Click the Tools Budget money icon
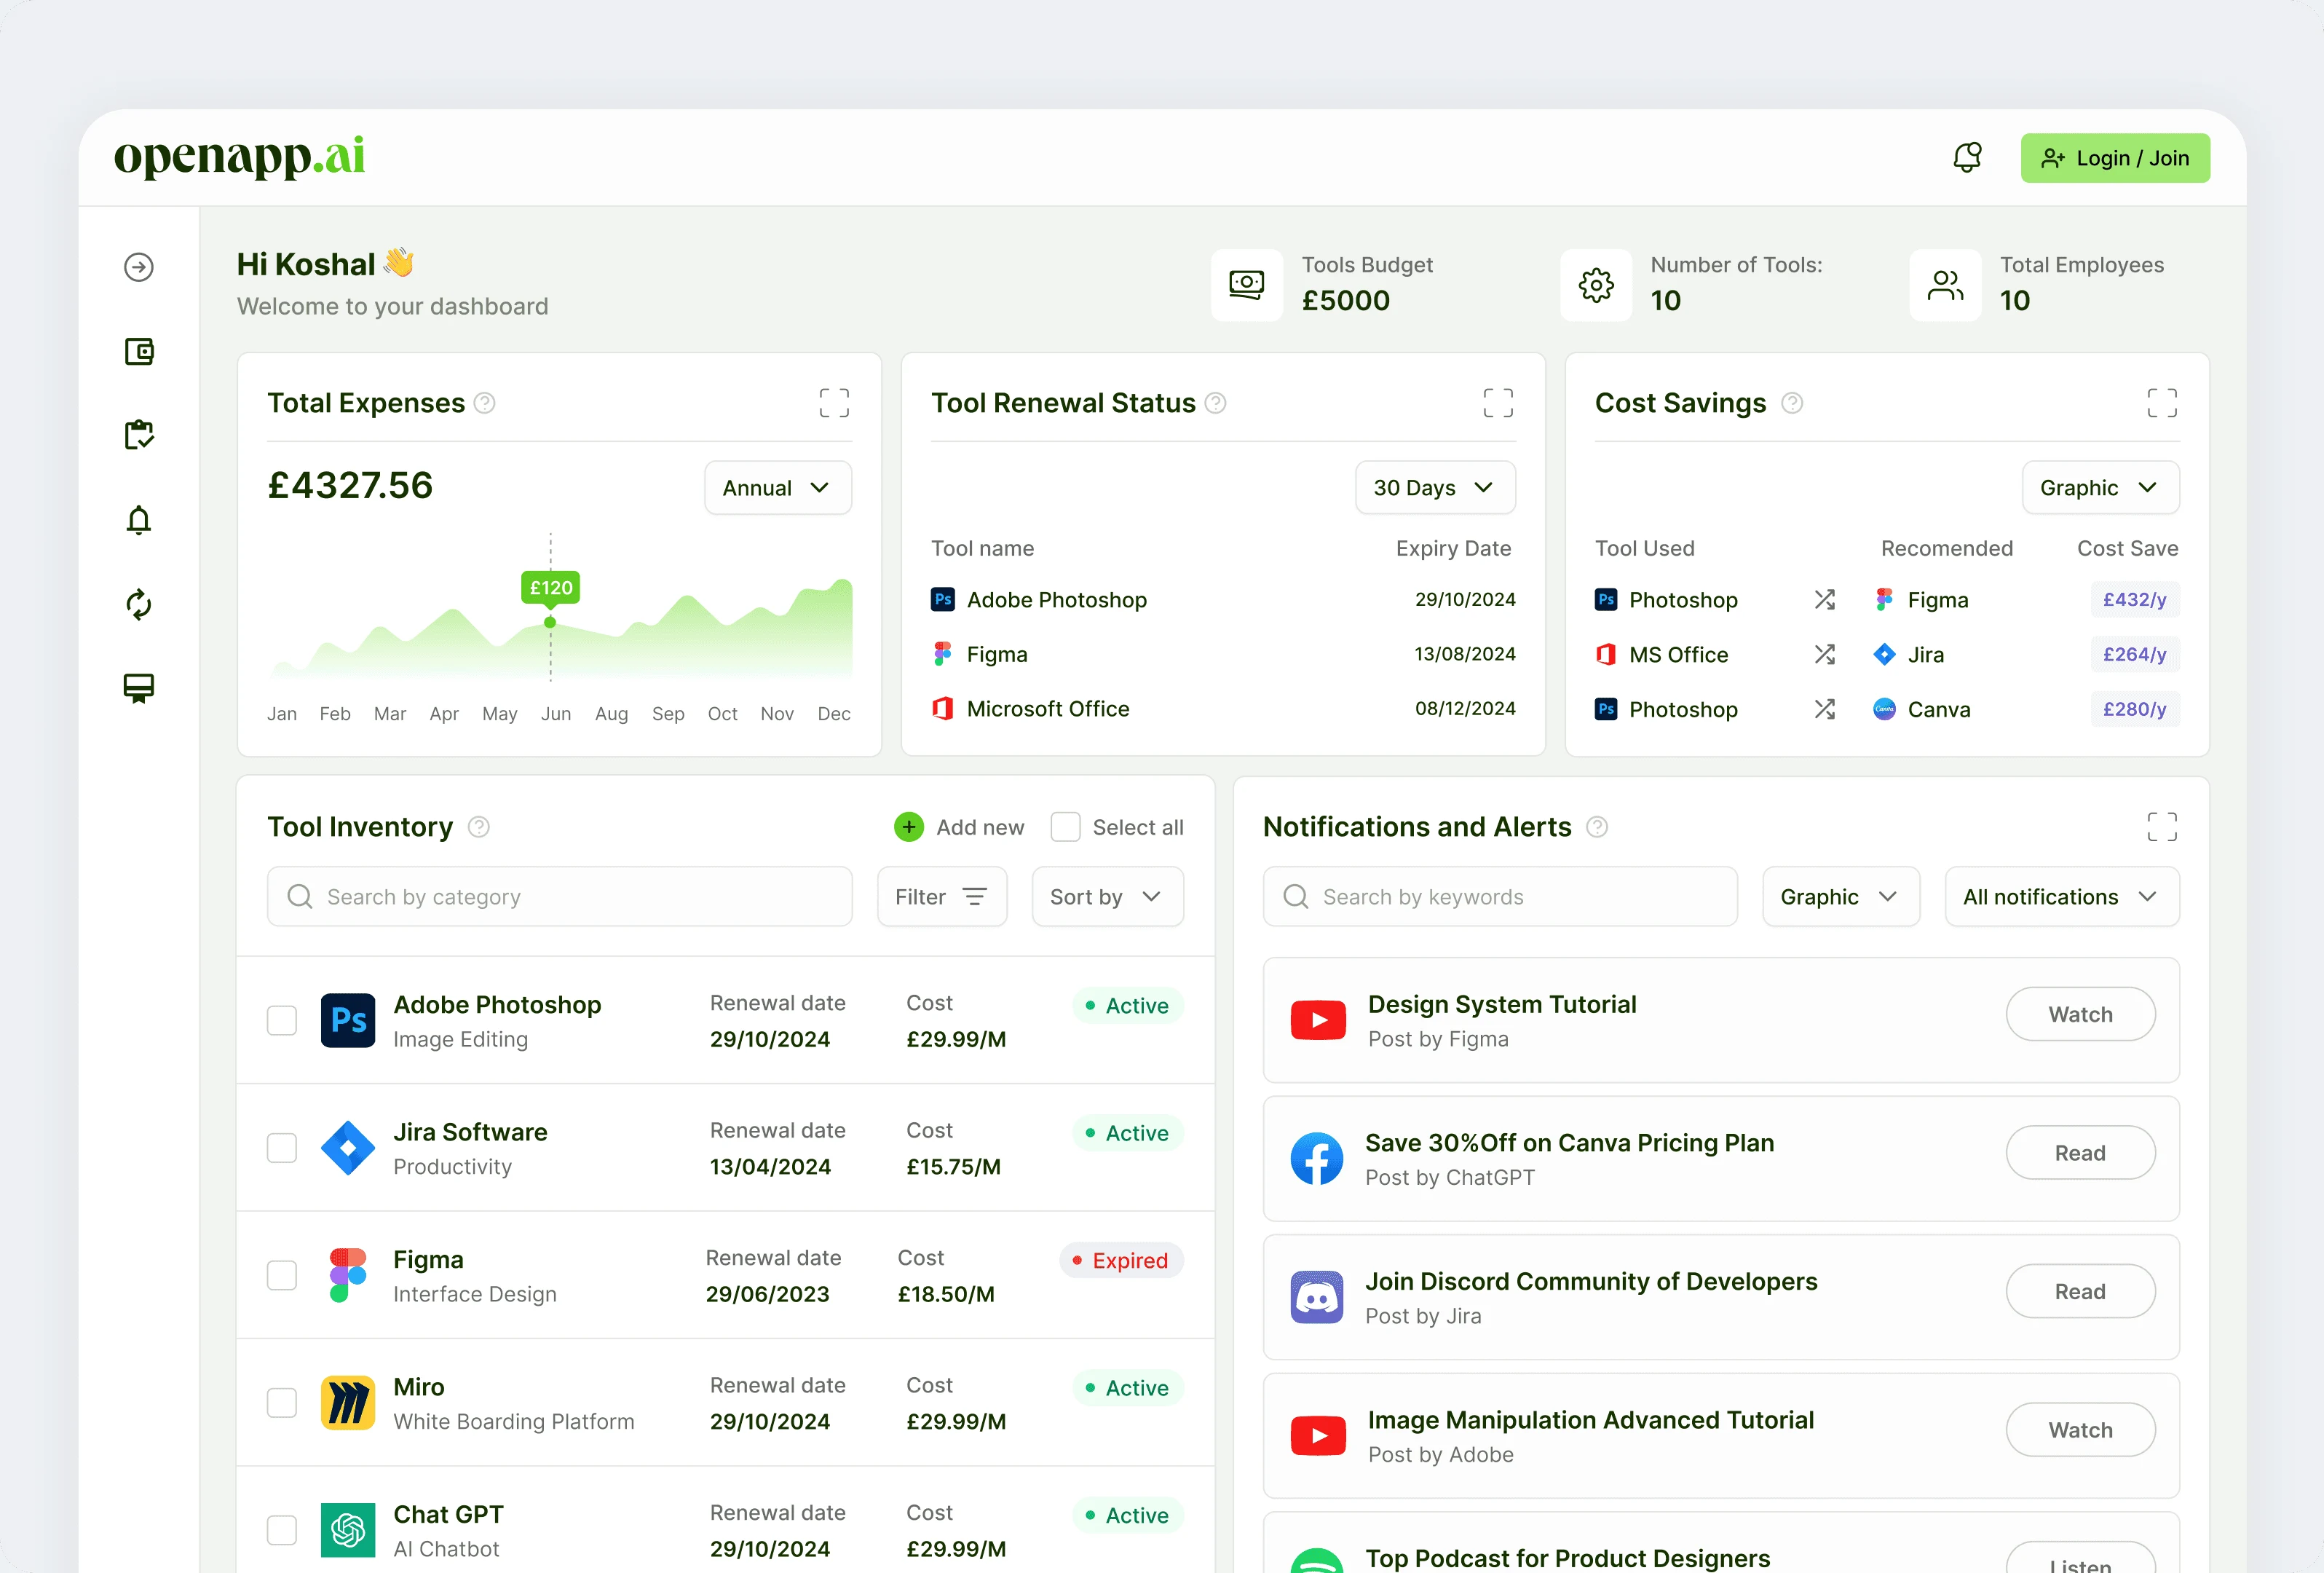 click(1247, 285)
